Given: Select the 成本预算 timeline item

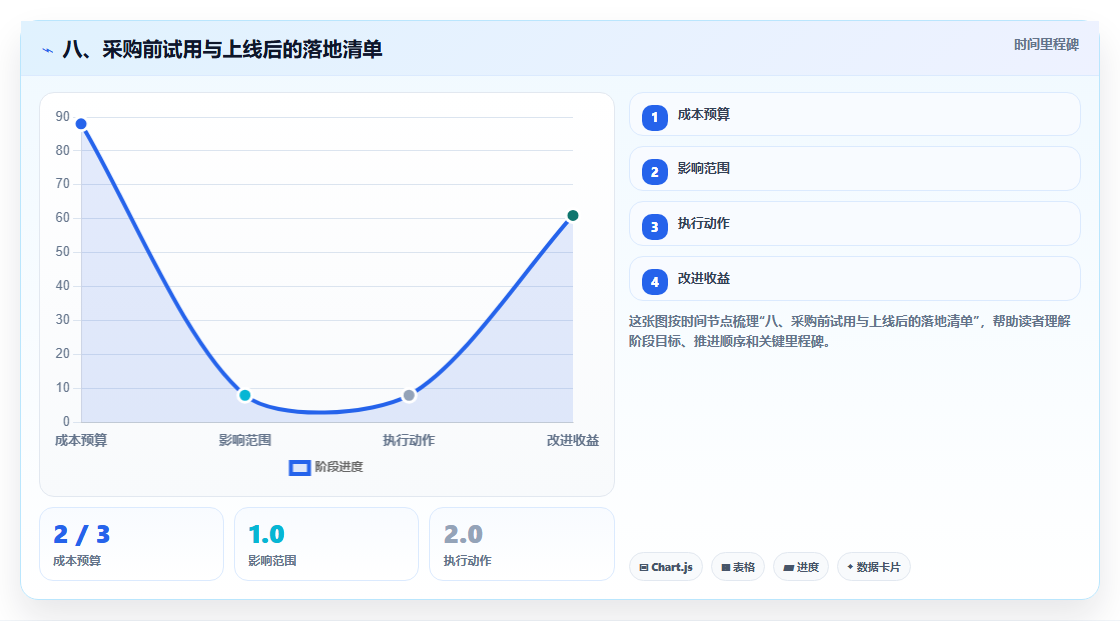Looking at the screenshot, I should 854,114.
